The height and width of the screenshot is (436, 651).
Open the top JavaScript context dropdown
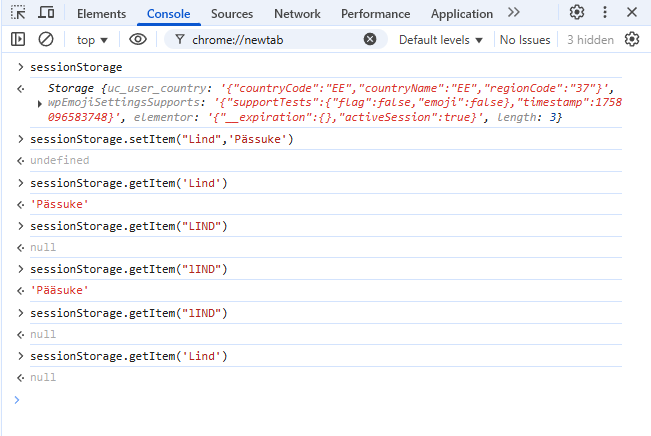point(93,39)
